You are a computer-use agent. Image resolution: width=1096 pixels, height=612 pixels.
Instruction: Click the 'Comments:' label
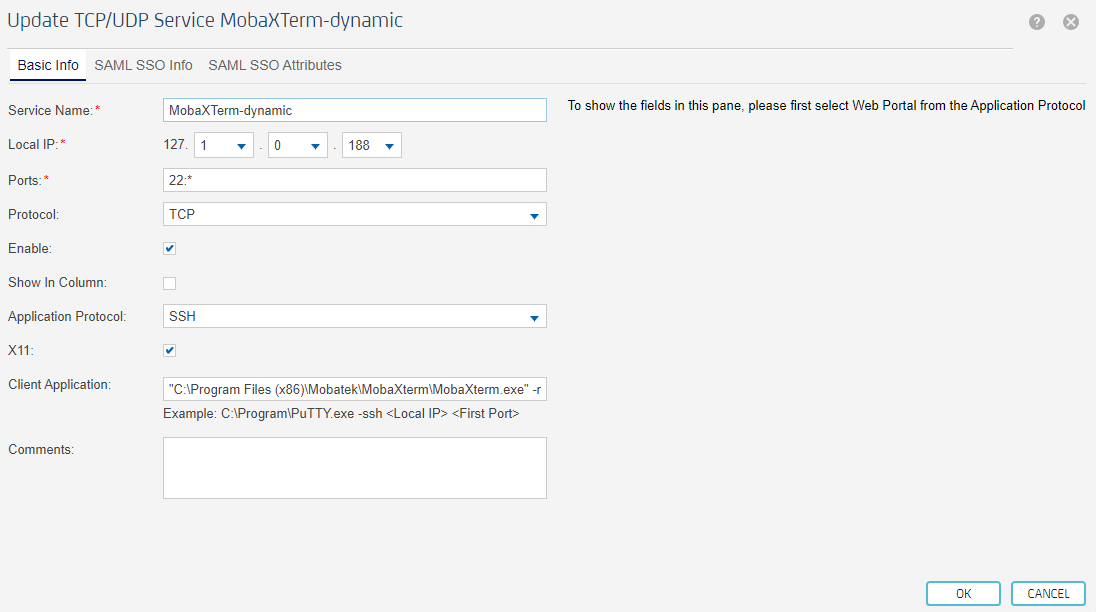pyautogui.click(x=41, y=450)
